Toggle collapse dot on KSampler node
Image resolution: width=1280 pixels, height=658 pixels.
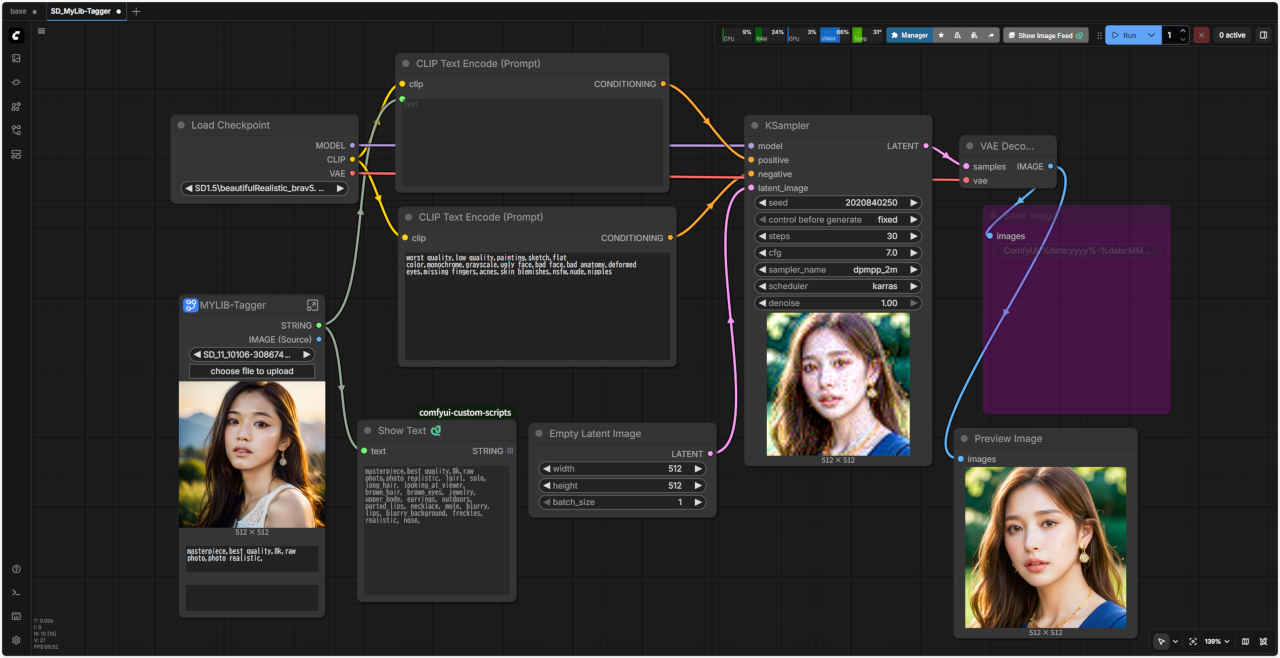point(755,126)
